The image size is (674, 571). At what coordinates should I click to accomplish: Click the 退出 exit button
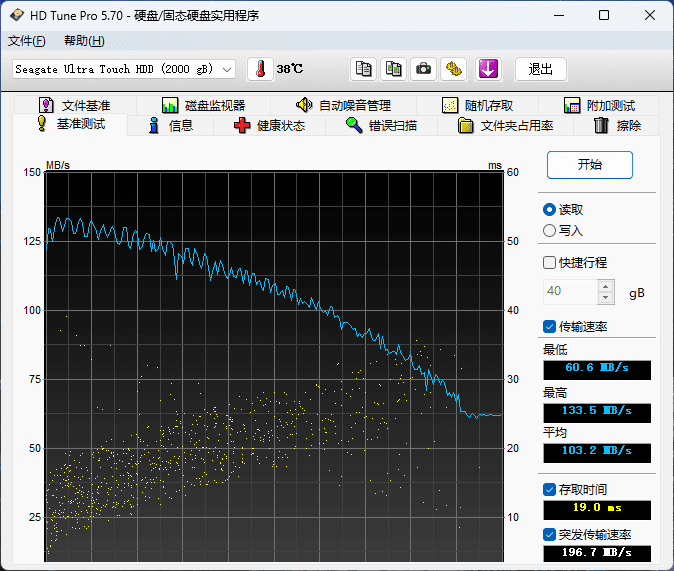tap(541, 69)
